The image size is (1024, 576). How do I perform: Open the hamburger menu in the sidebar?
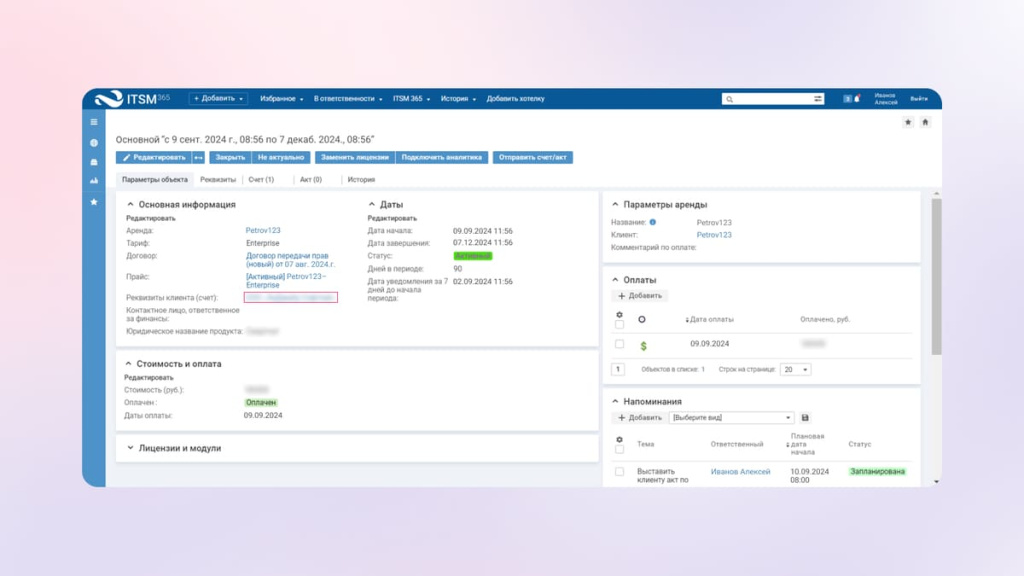(94, 122)
